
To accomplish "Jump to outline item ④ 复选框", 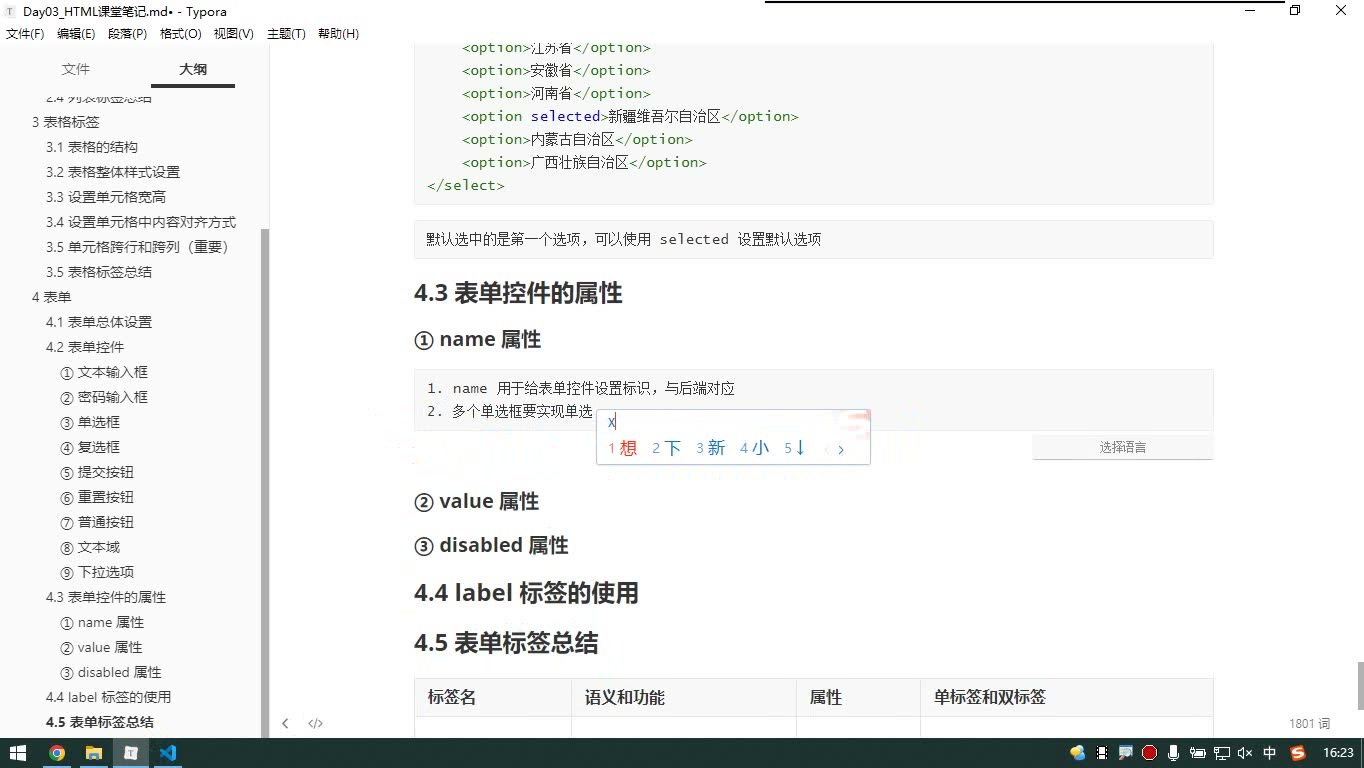I will [90, 447].
